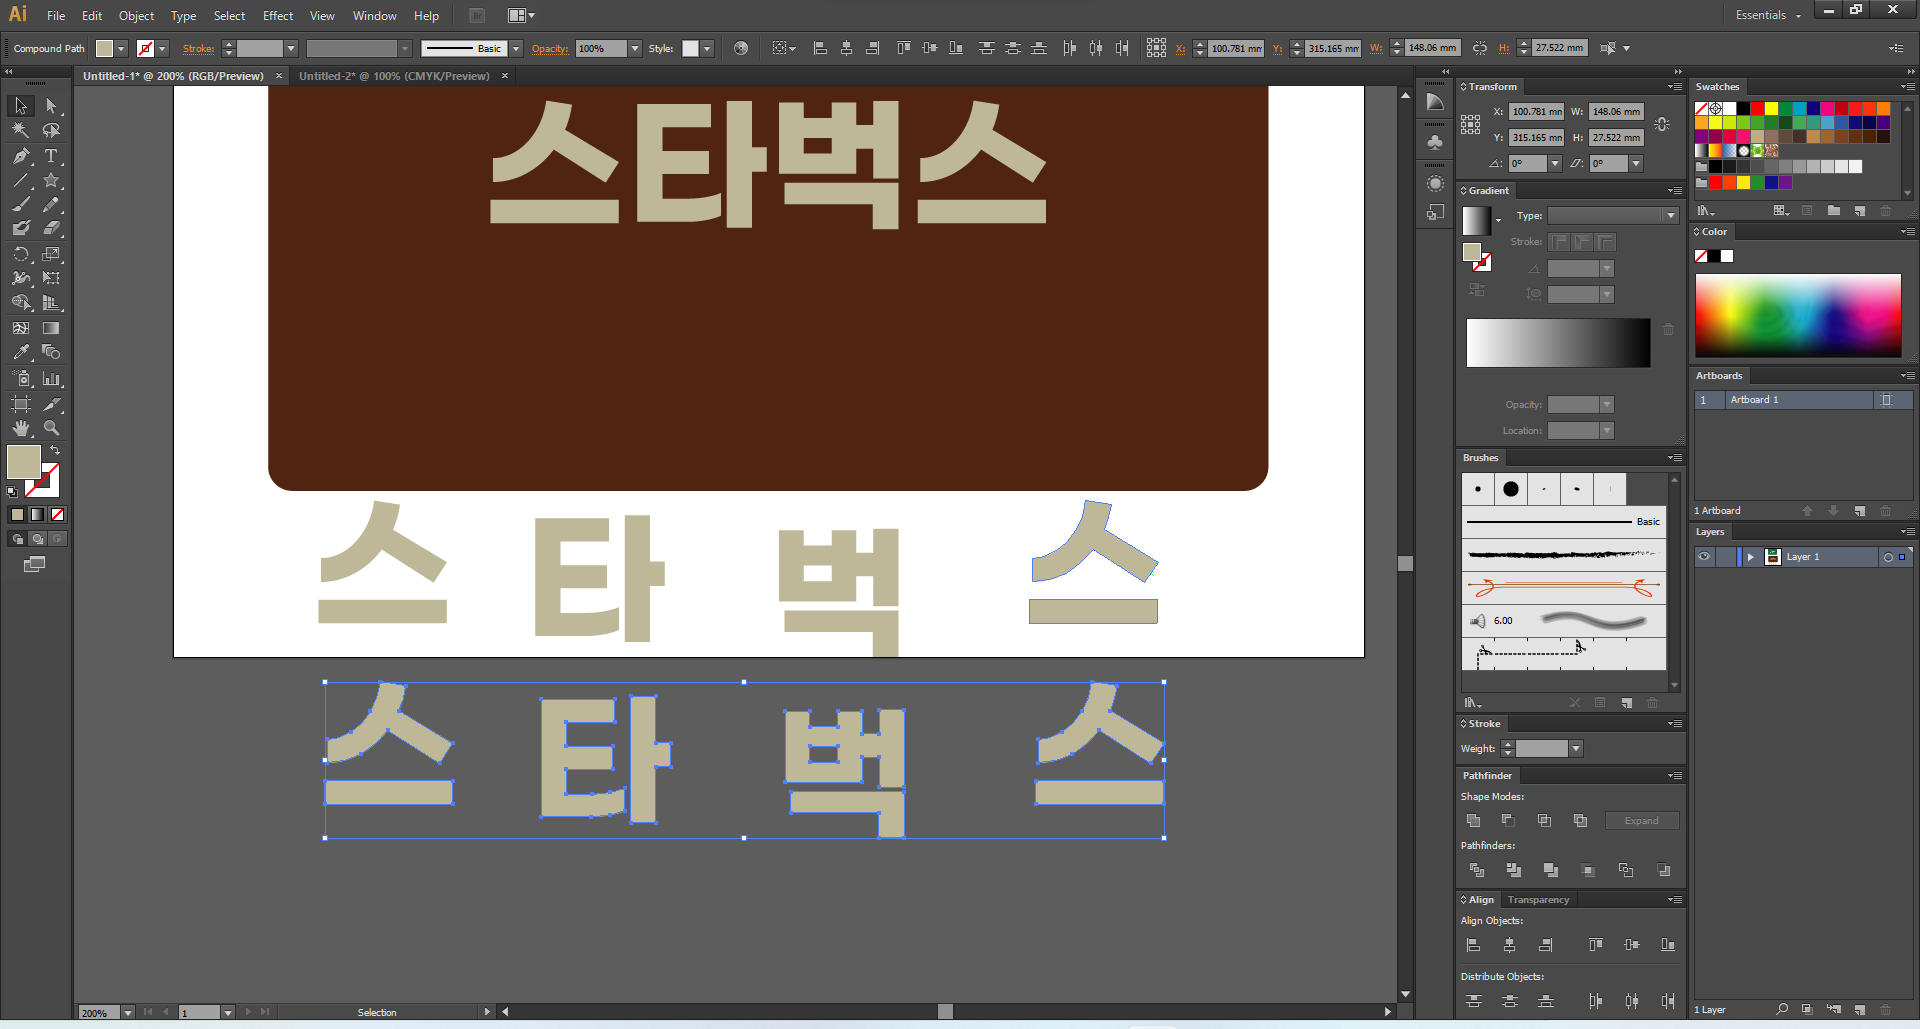This screenshot has width=1920, height=1029.
Task: Set paint mode to Color in toolbox
Action: pyautogui.click(x=17, y=515)
